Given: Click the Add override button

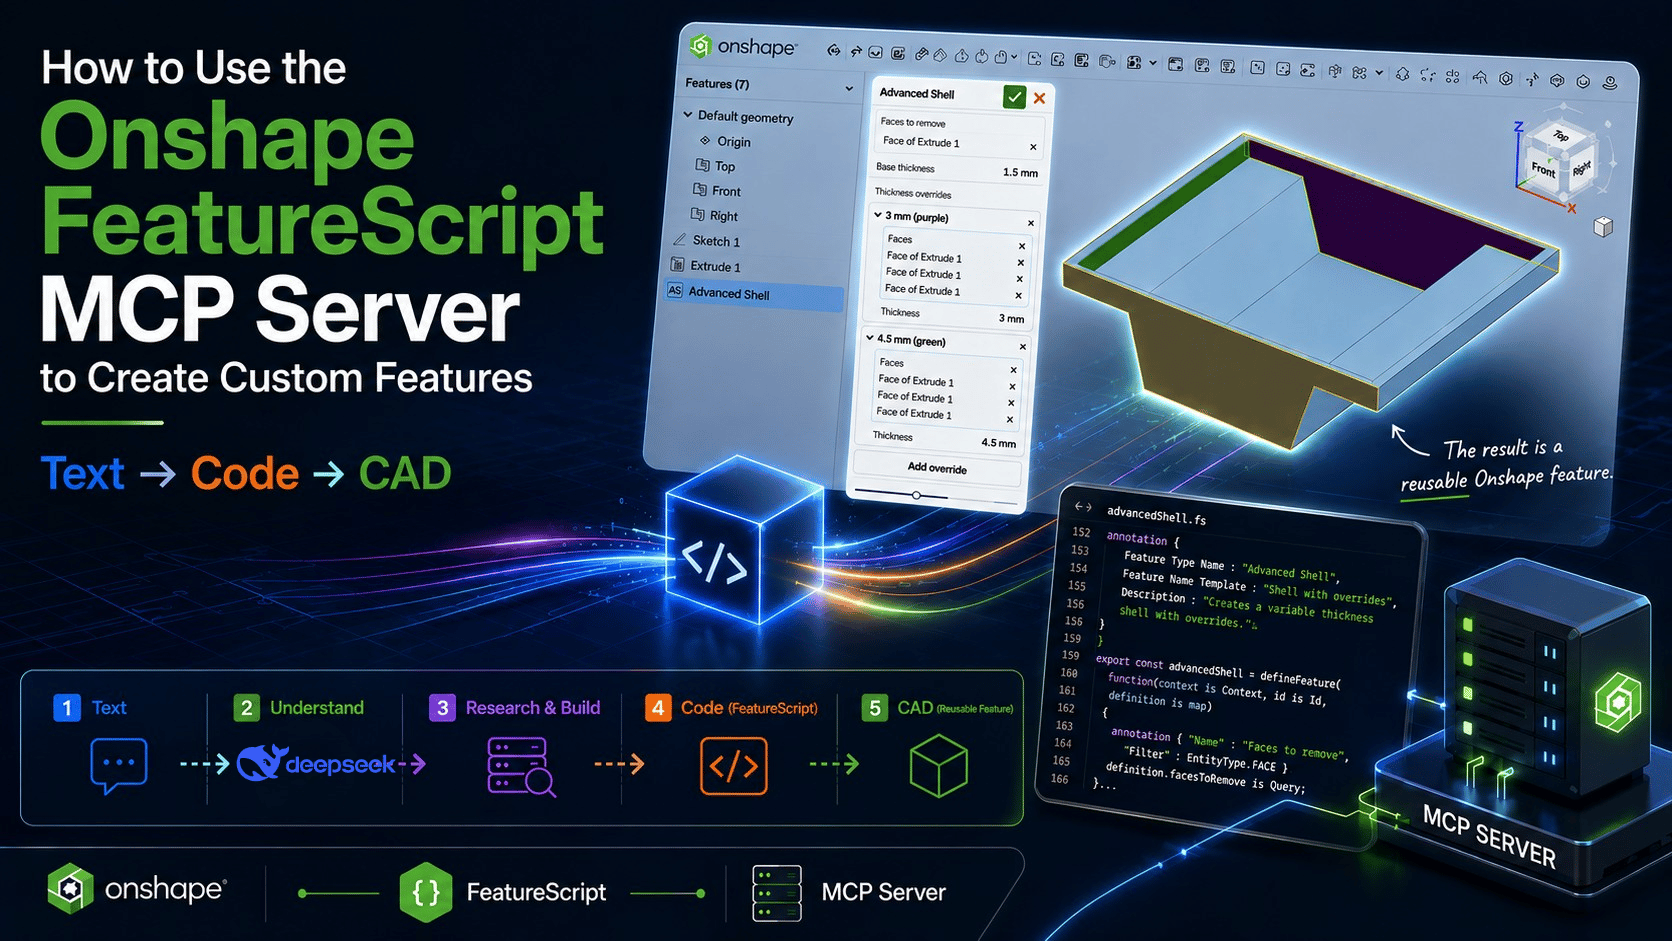Looking at the screenshot, I should click(937, 468).
